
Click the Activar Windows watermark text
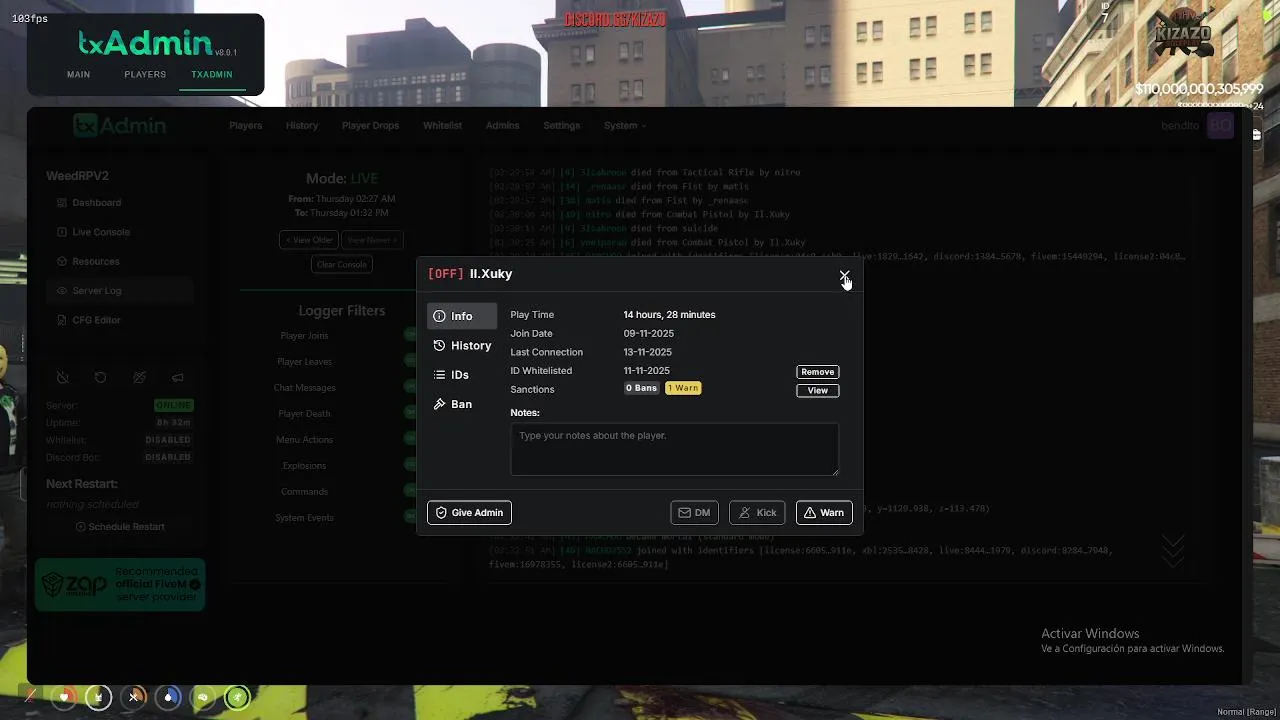tap(1090, 634)
